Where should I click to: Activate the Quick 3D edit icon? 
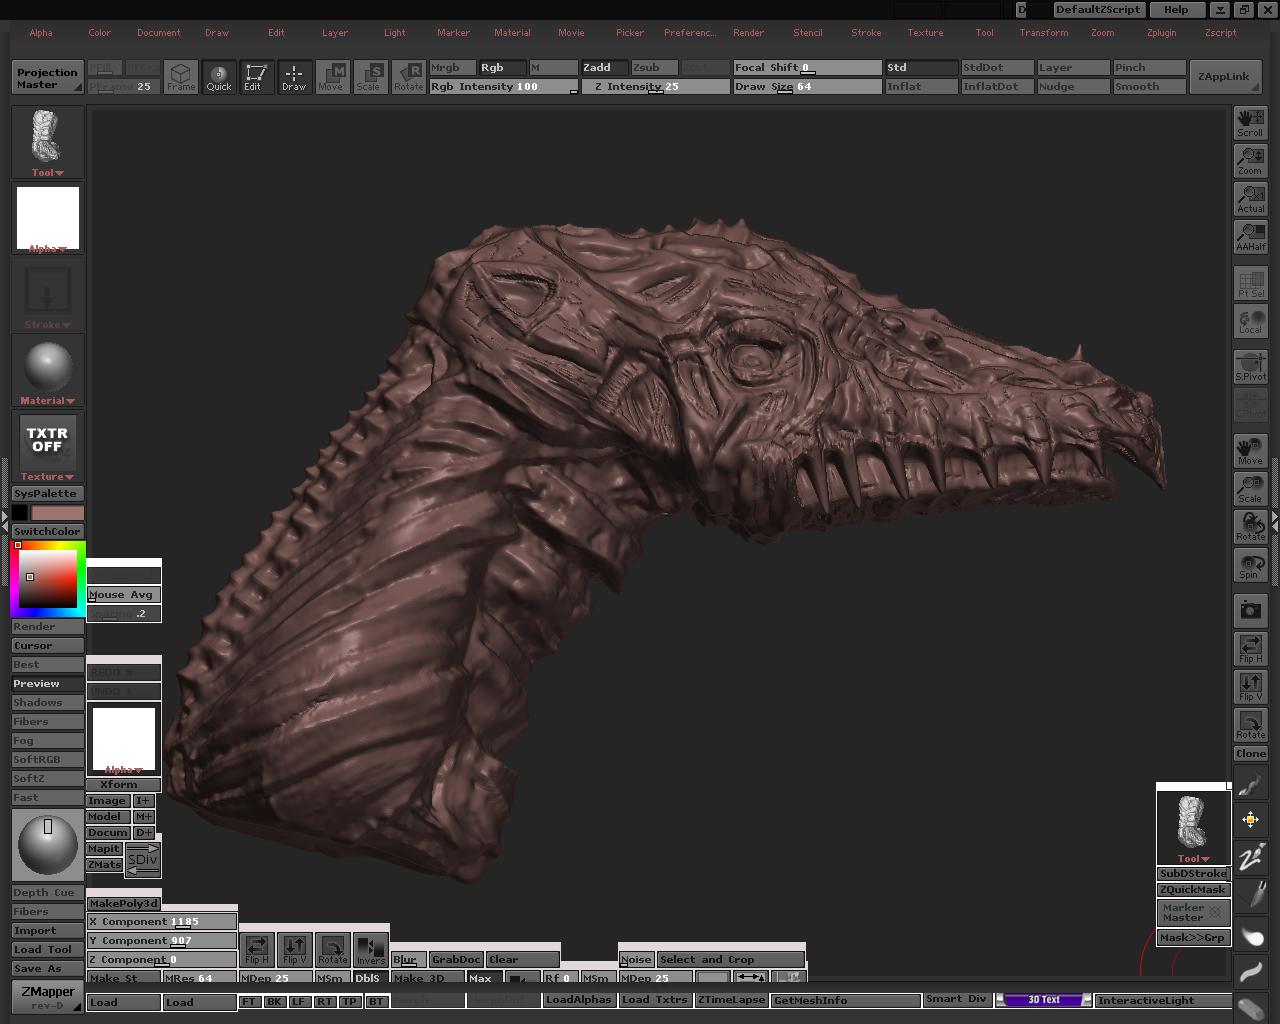pos(218,77)
